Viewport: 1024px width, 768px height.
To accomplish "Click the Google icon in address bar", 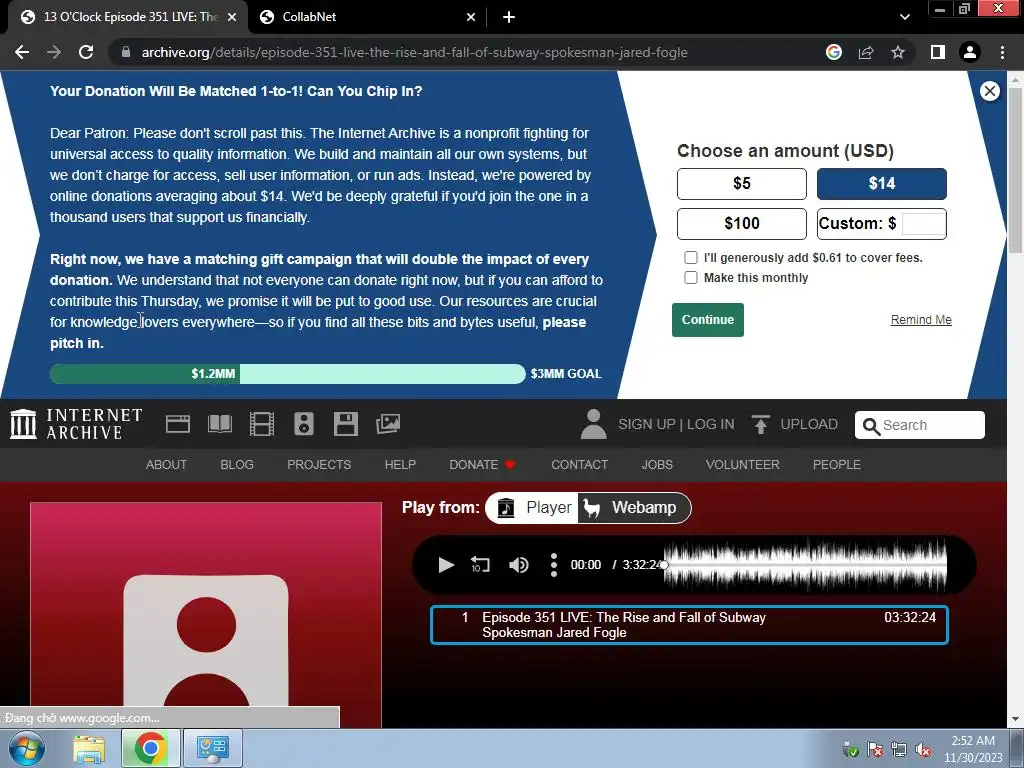I will tap(834, 52).
